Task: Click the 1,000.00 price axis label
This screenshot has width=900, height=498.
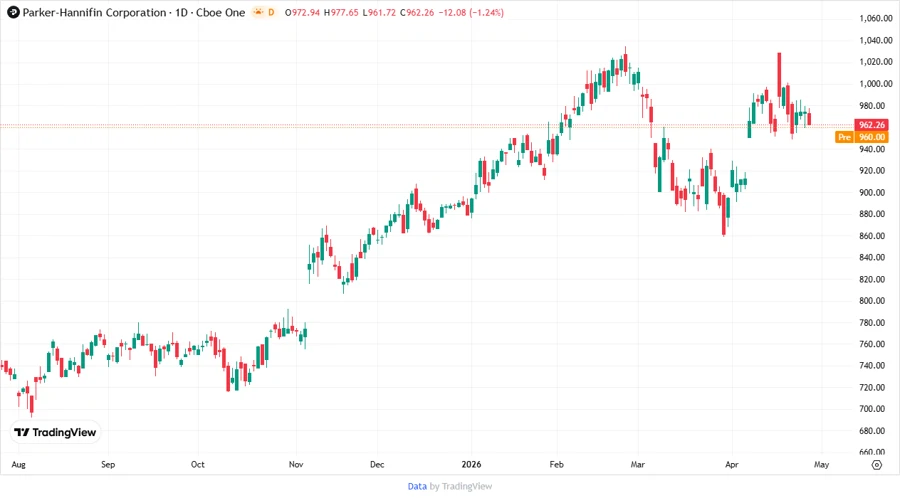Action: tap(876, 84)
